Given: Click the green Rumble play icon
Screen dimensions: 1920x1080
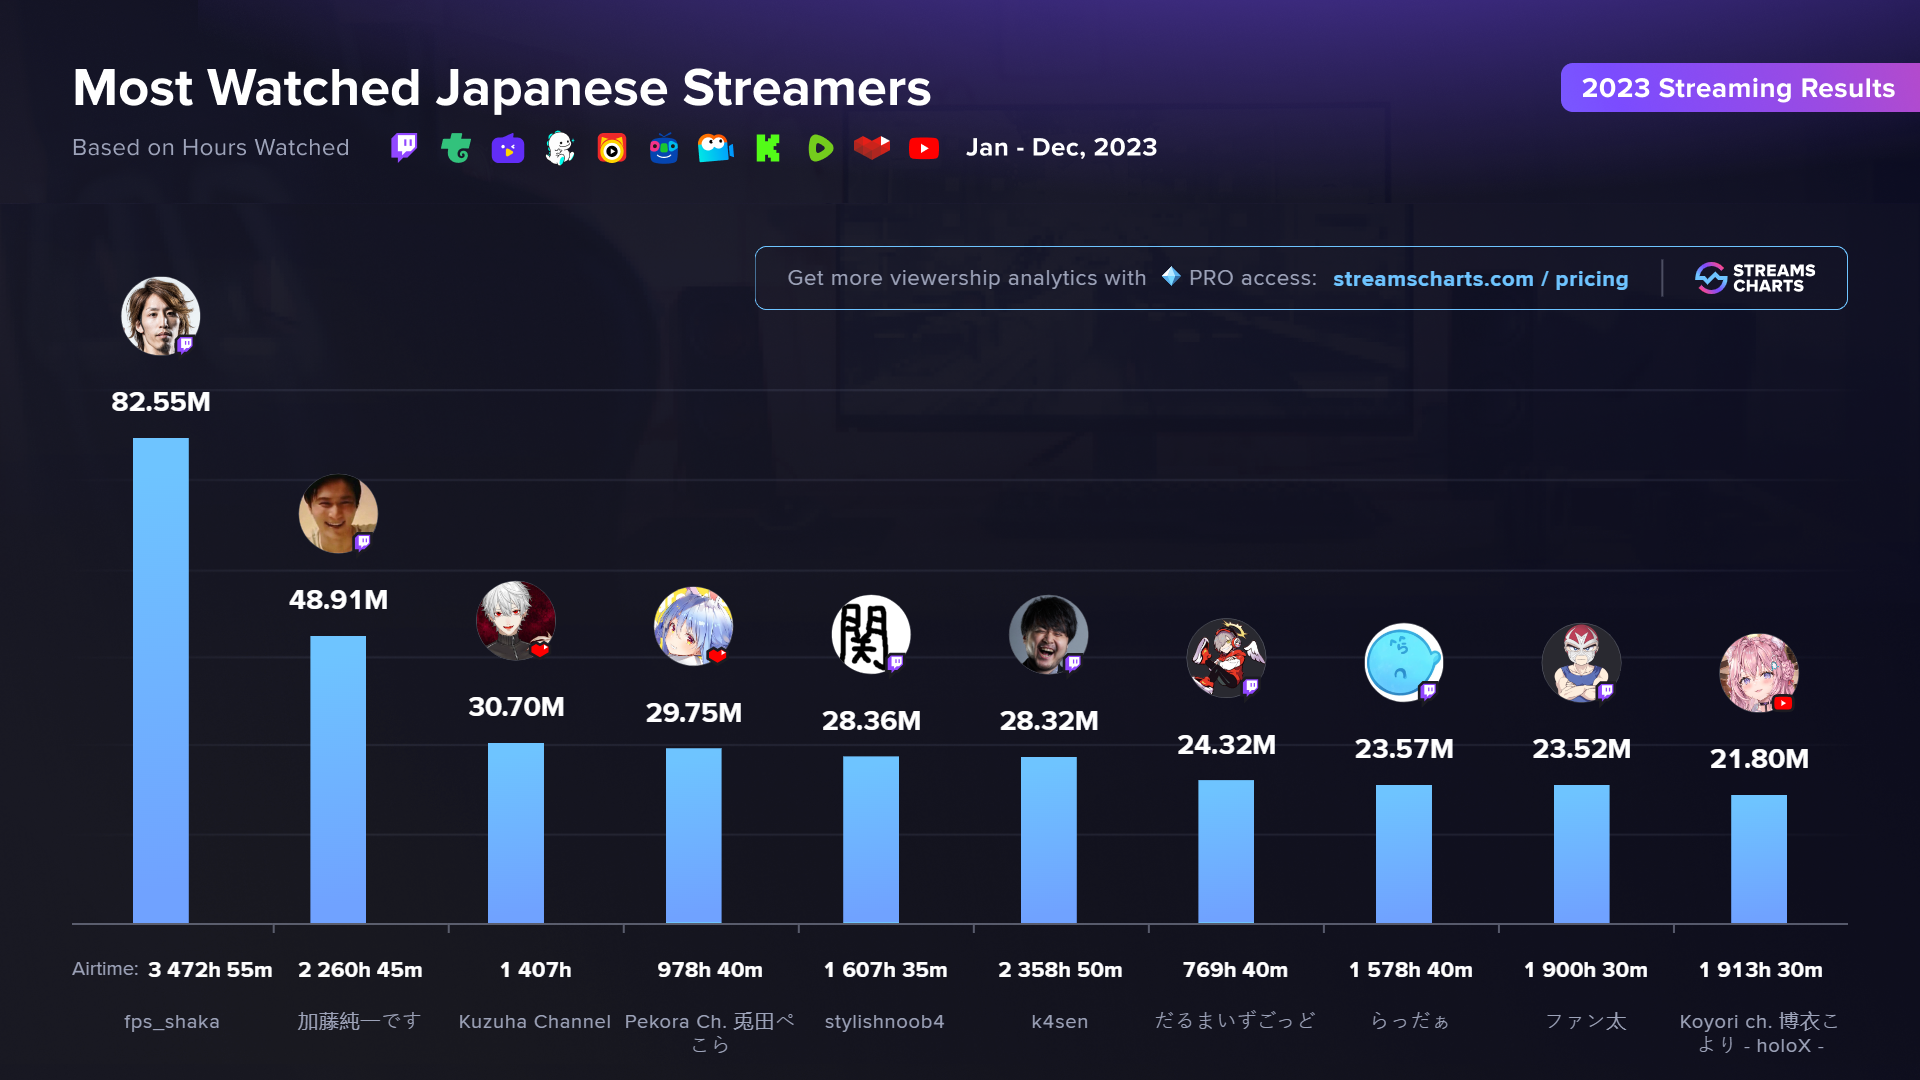Looking at the screenshot, I should click(x=820, y=148).
